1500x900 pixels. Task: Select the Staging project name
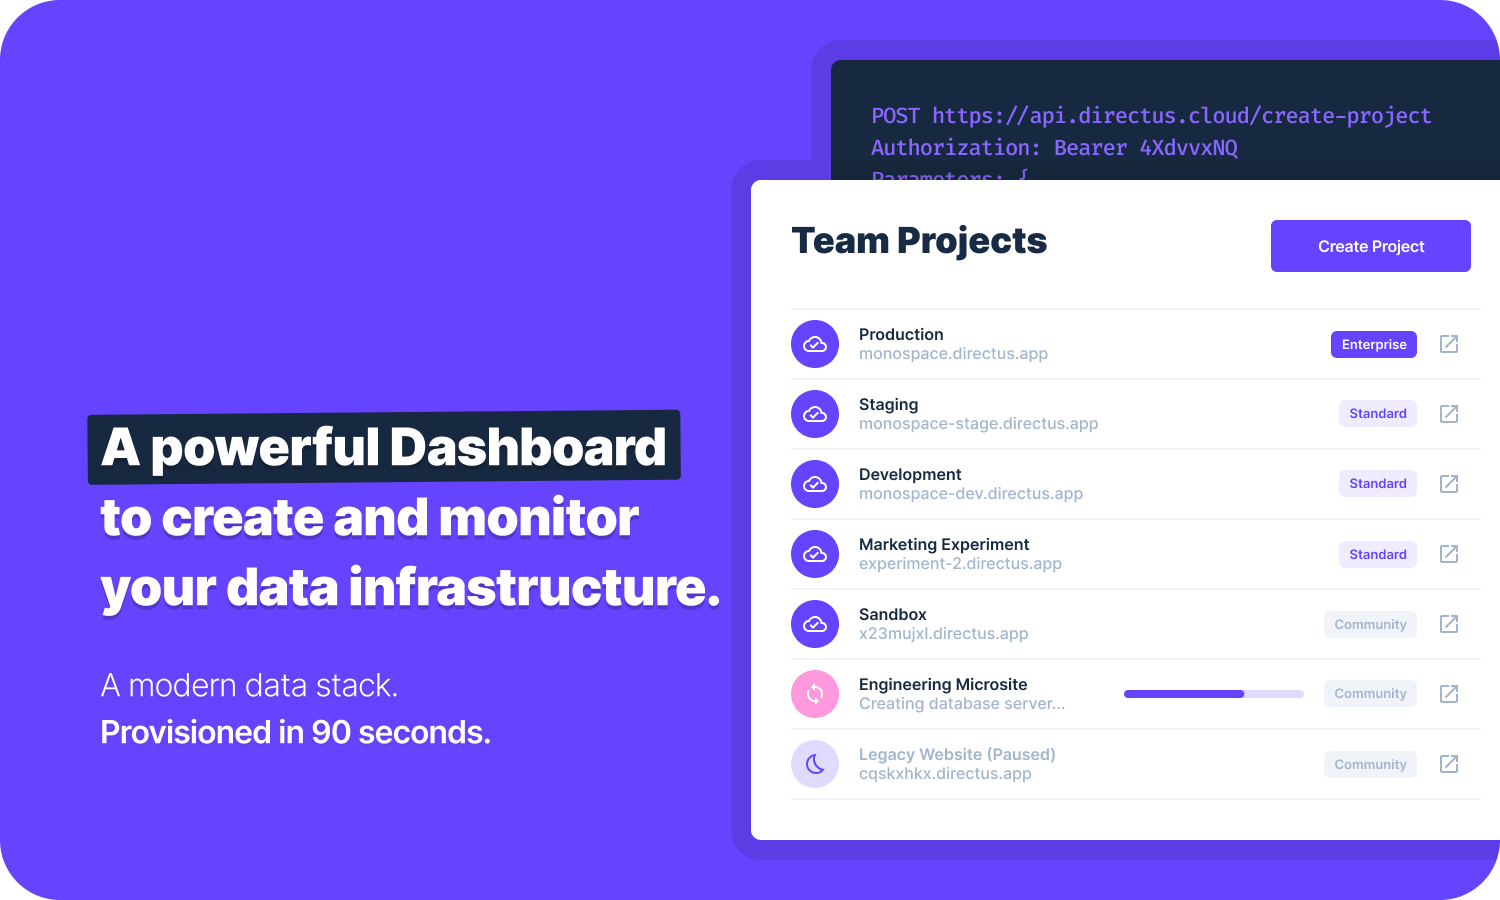click(888, 404)
